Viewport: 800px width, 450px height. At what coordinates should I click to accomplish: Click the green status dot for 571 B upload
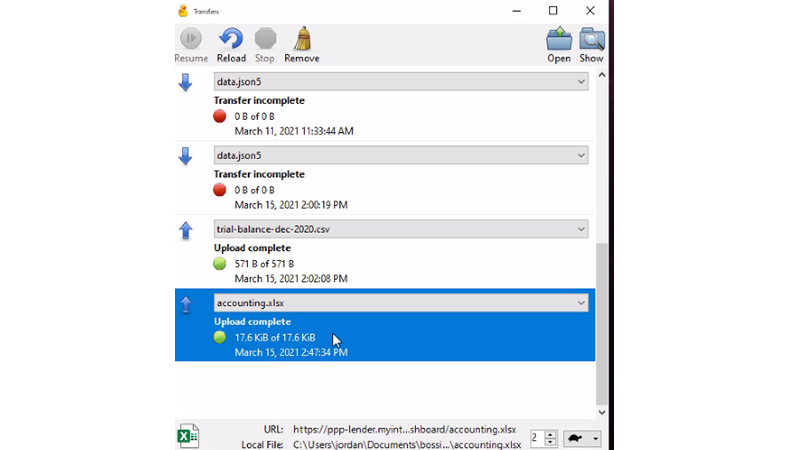coord(219,264)
